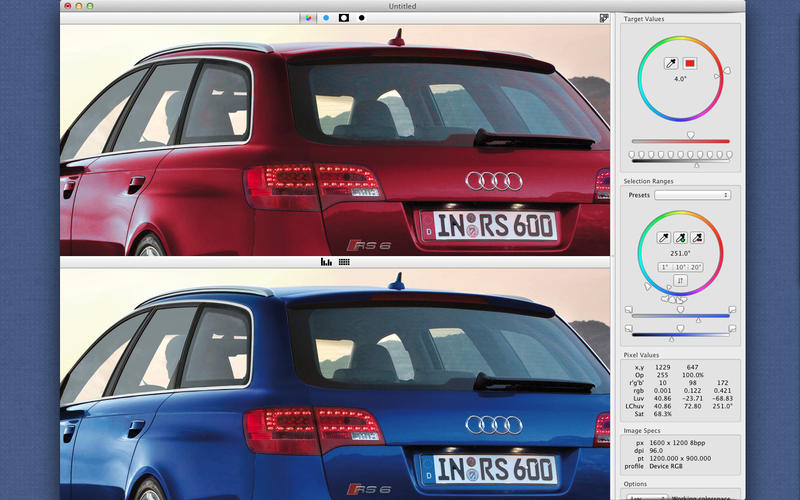Open the dropdown in Options section

tap(639, 496)
